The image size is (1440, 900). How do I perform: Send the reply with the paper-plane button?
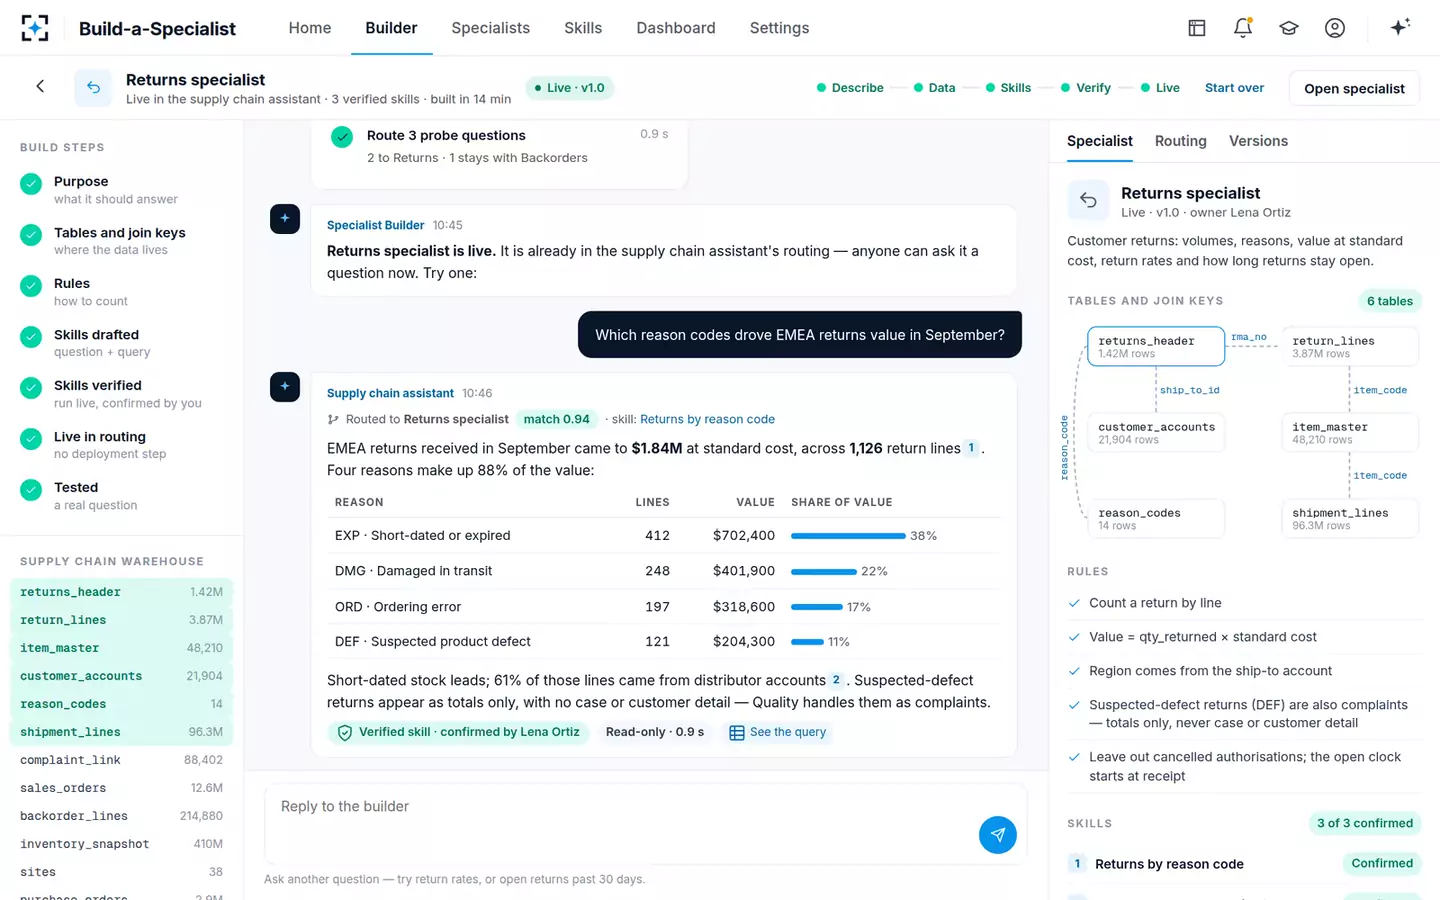[997, 835]
